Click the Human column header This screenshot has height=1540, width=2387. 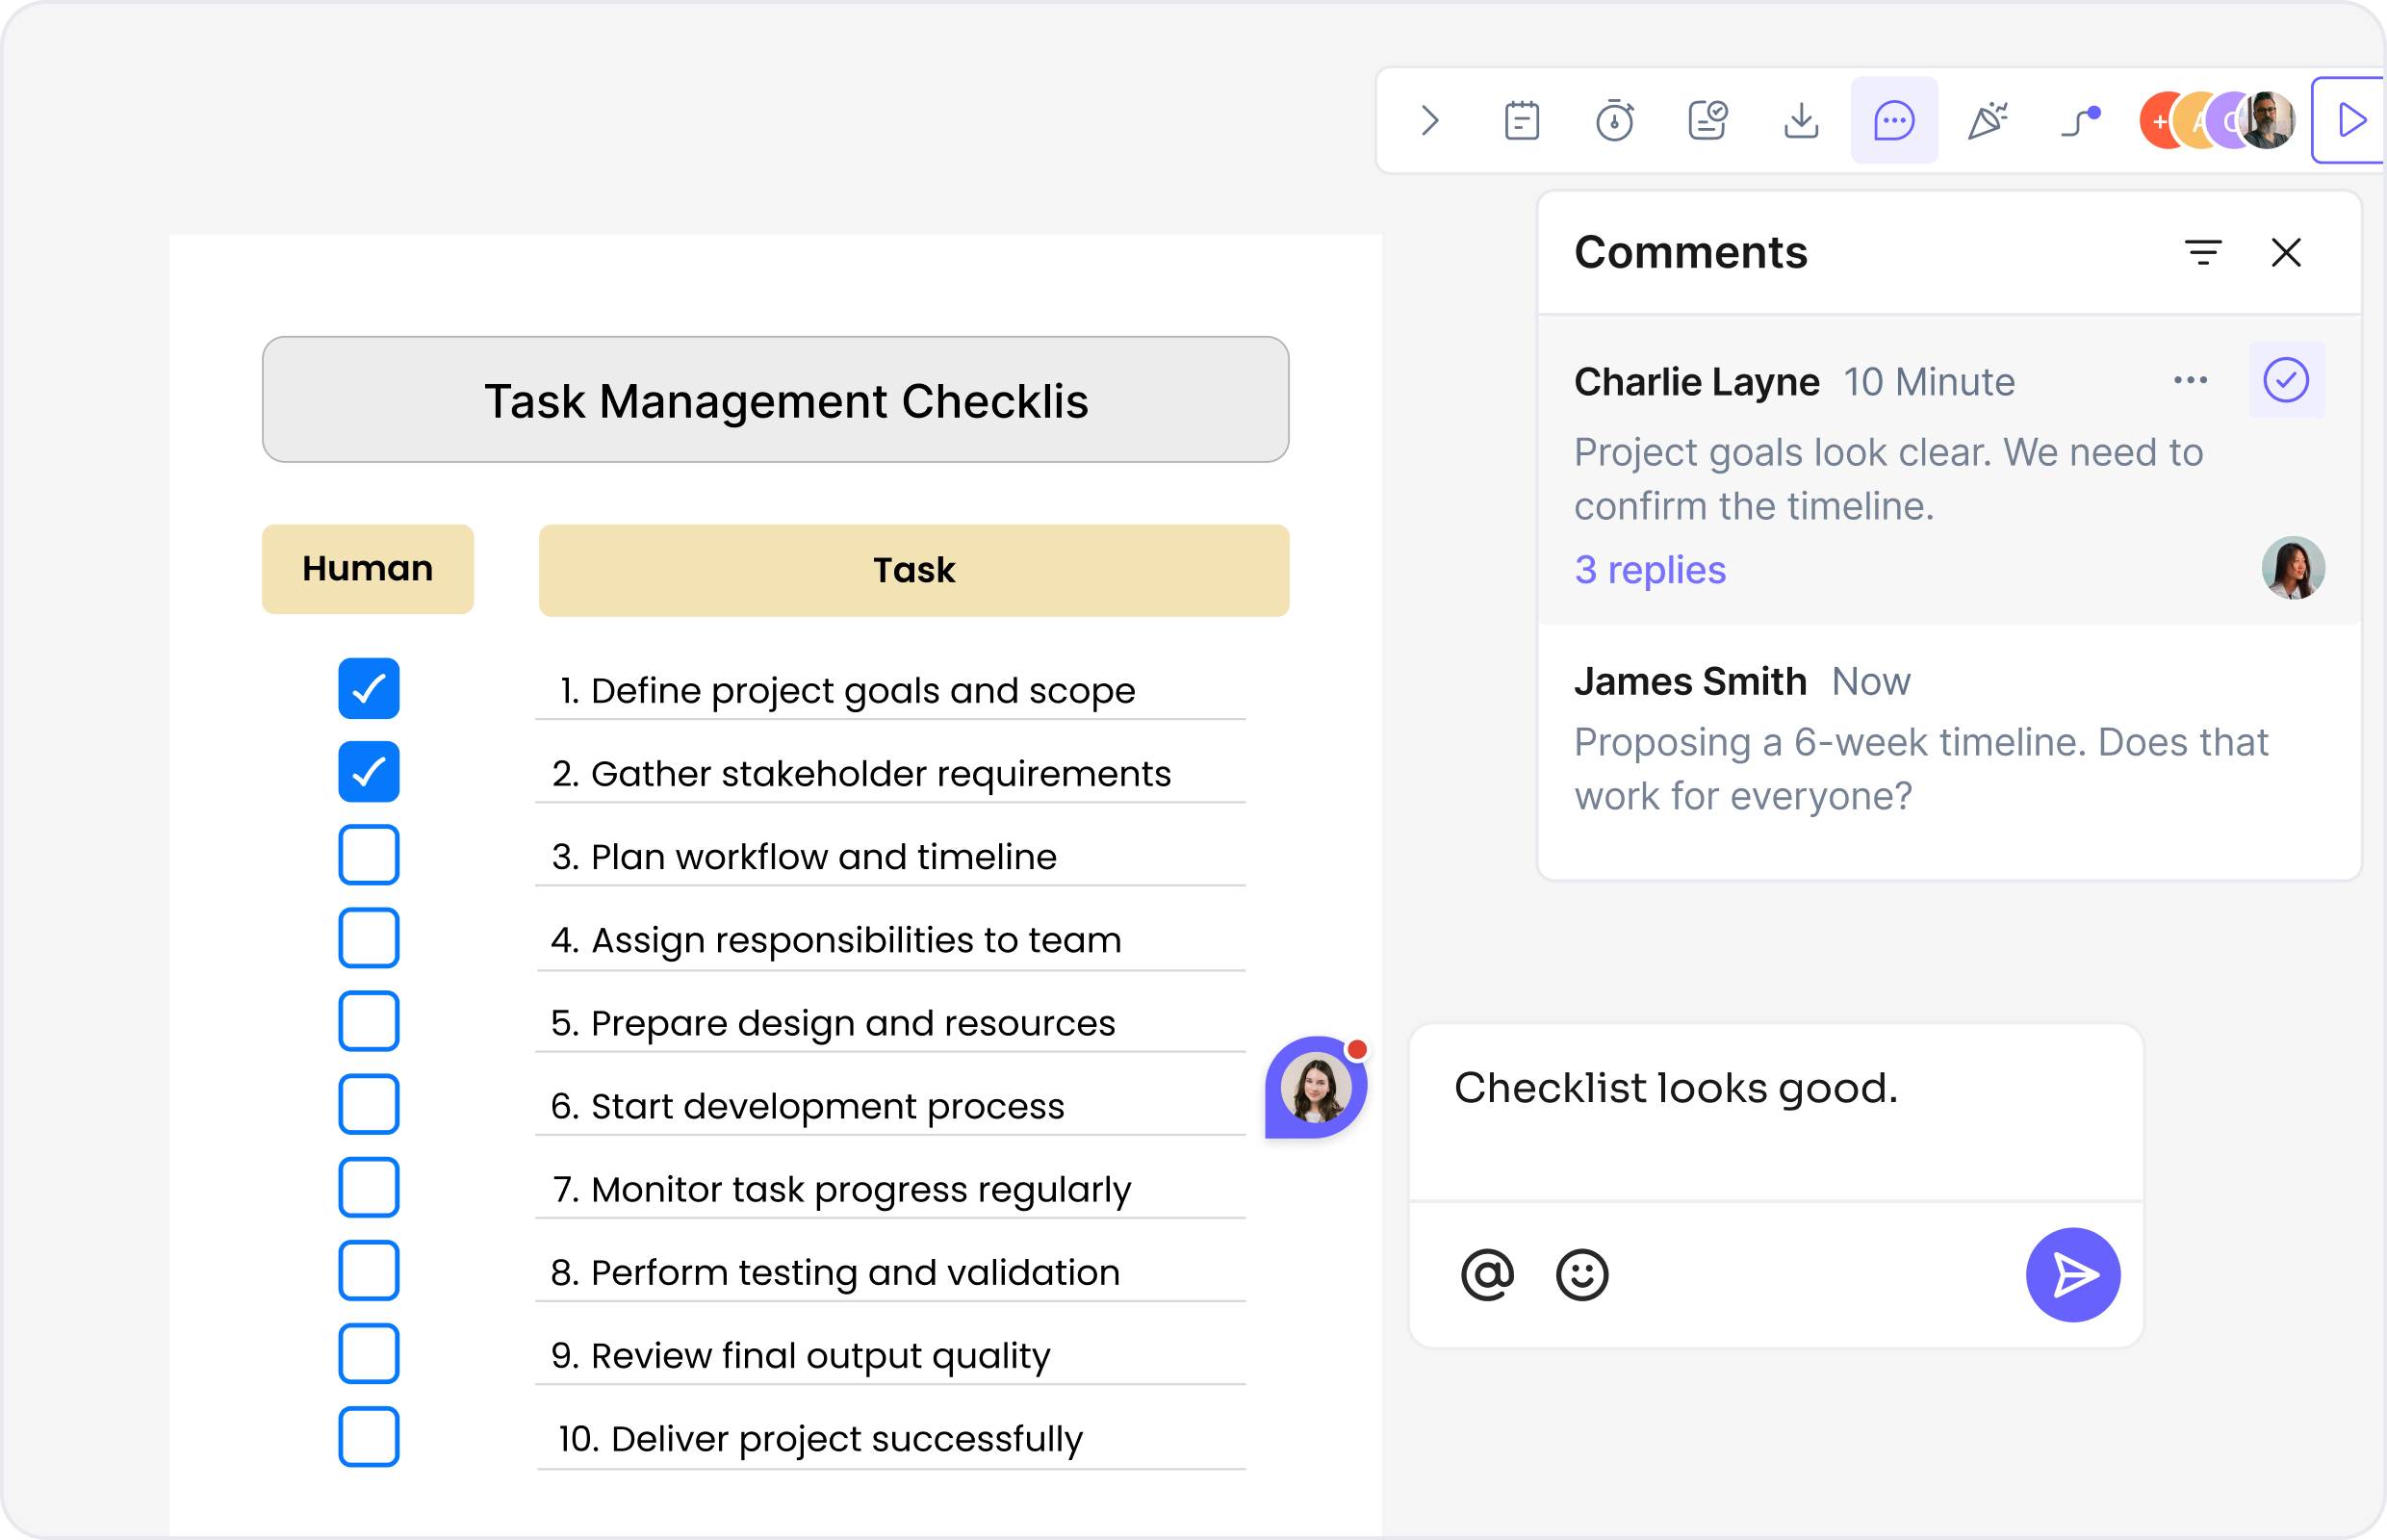367,569
